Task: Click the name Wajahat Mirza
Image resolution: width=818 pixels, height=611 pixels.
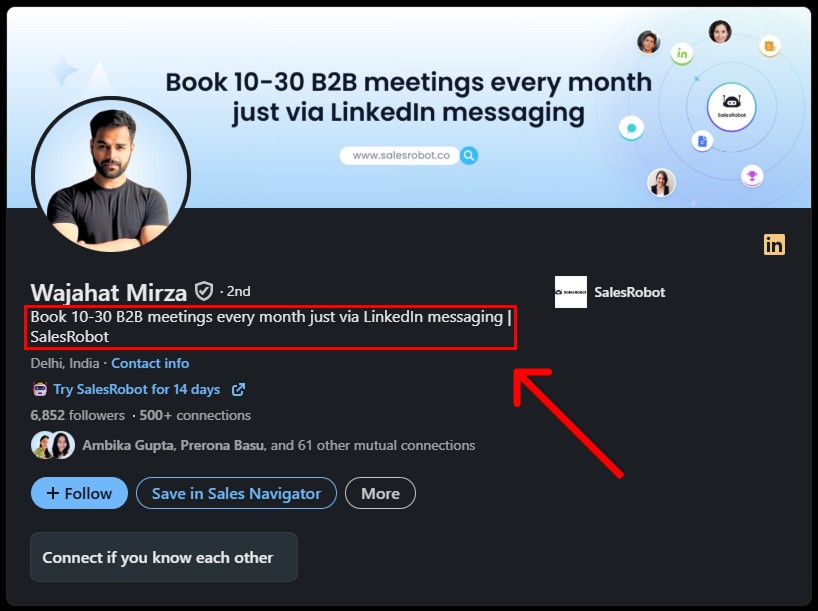Action: click(109, 292)
